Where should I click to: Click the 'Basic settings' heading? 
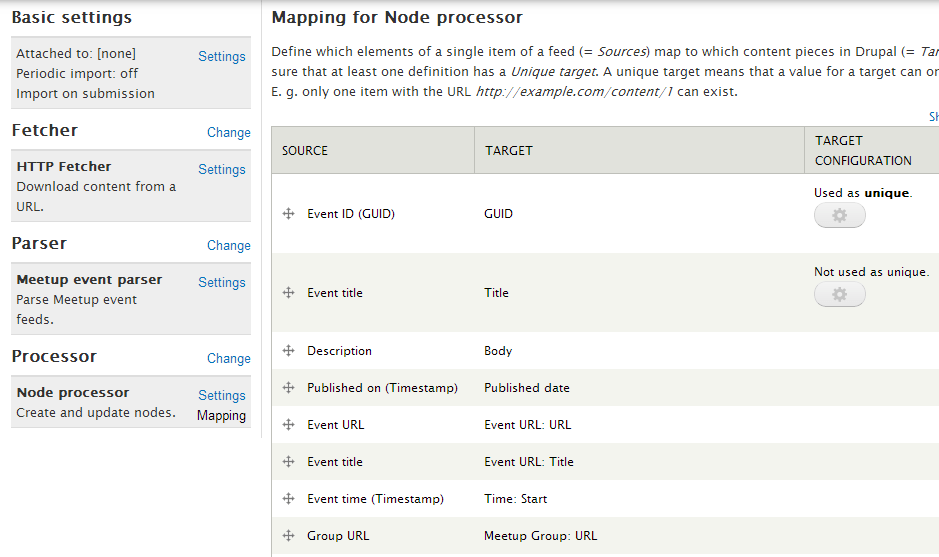[x=72, y=17]
